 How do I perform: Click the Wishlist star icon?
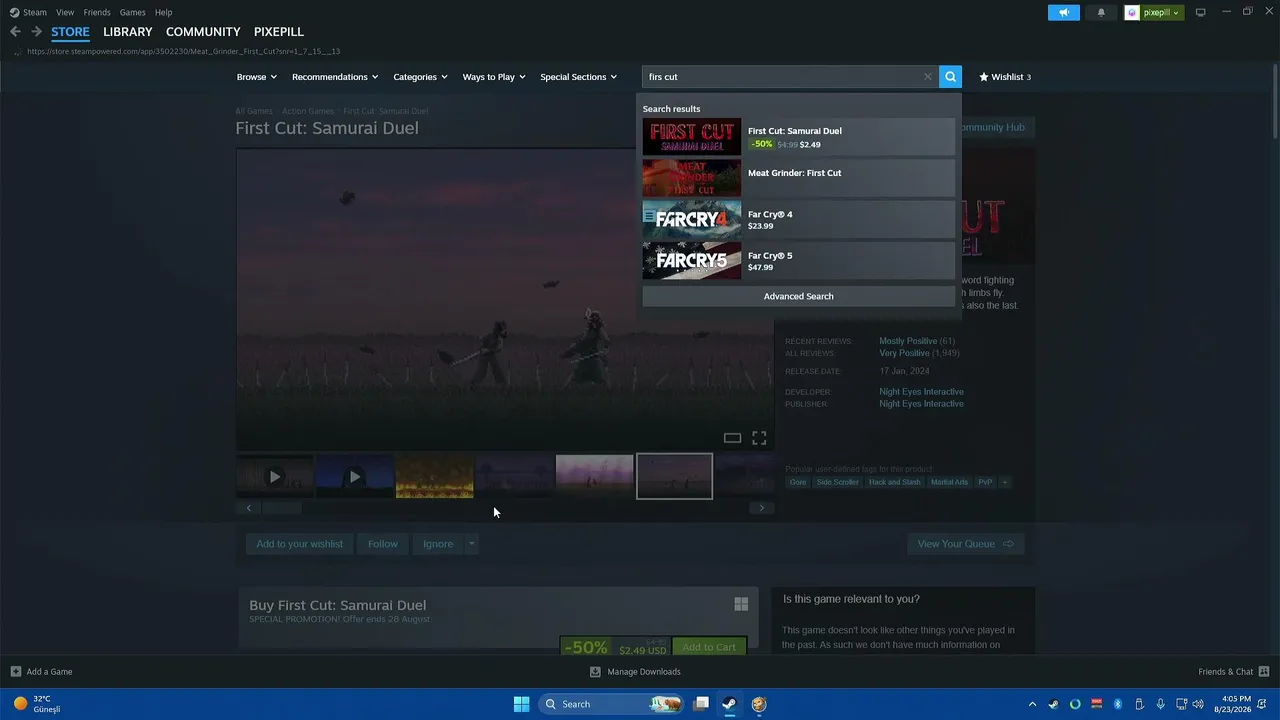(x=984, y=77)
